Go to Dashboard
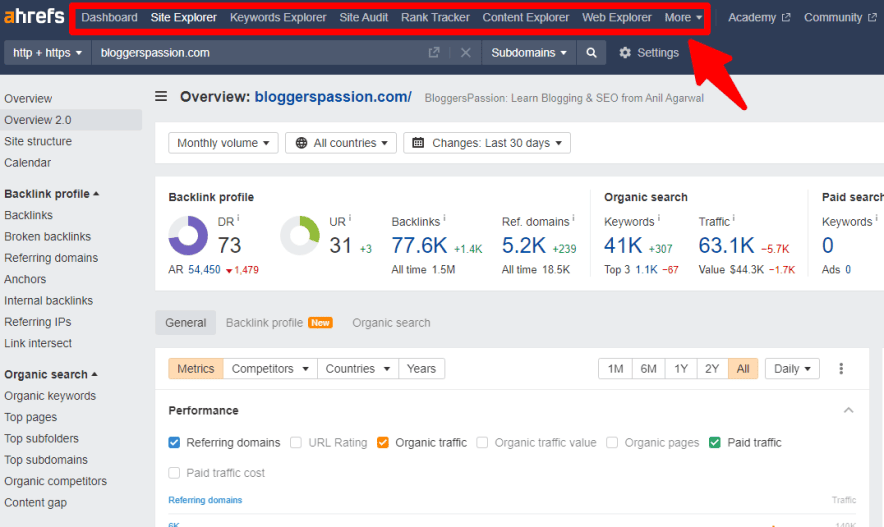The image size is (884, 527). (x=109, y=17)
